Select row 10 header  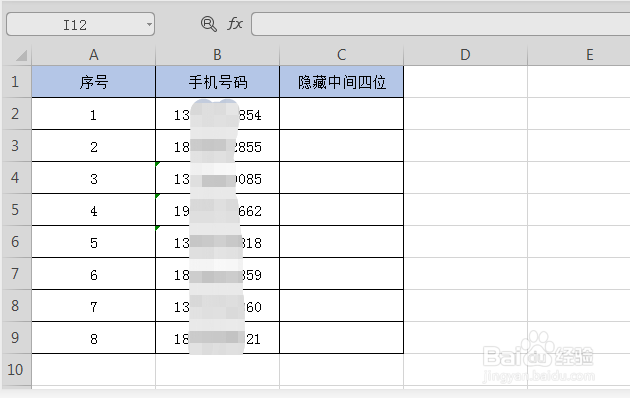[x=16, y=370]
